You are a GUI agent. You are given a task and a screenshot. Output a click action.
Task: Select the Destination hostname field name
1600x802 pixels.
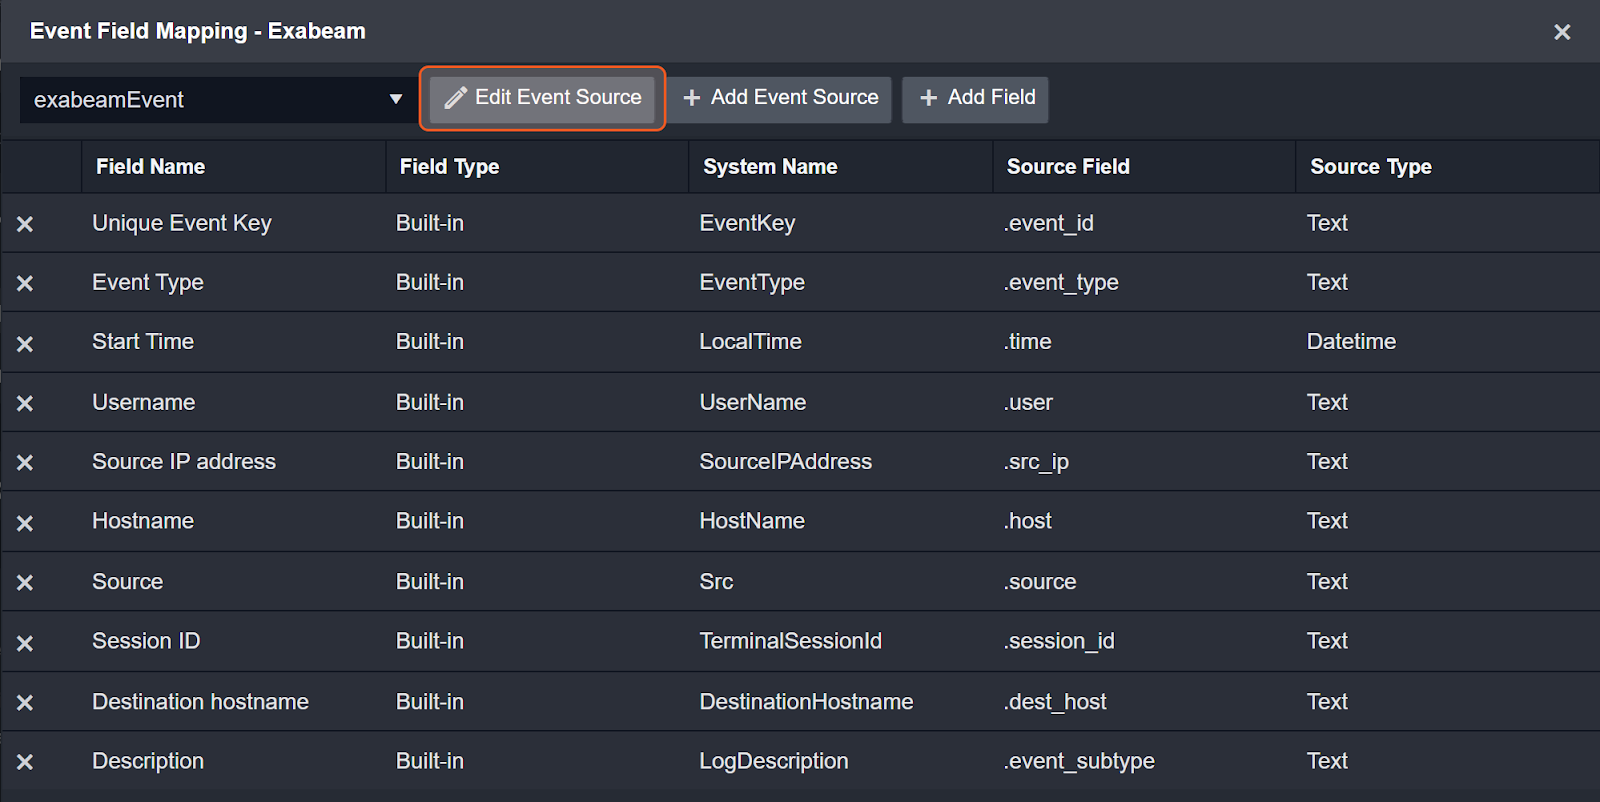tap(200, 702)
